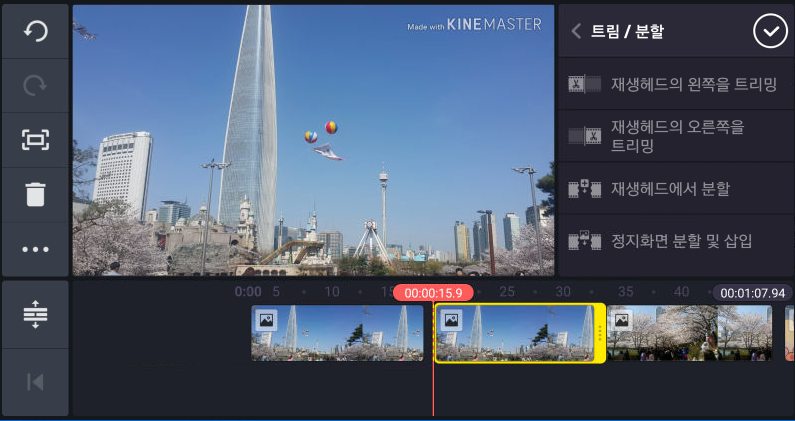Go back using the chevron beside 트림 / 분할
Image resolution: width=795 pixels, height=421 pixels.
coord(576,31)
